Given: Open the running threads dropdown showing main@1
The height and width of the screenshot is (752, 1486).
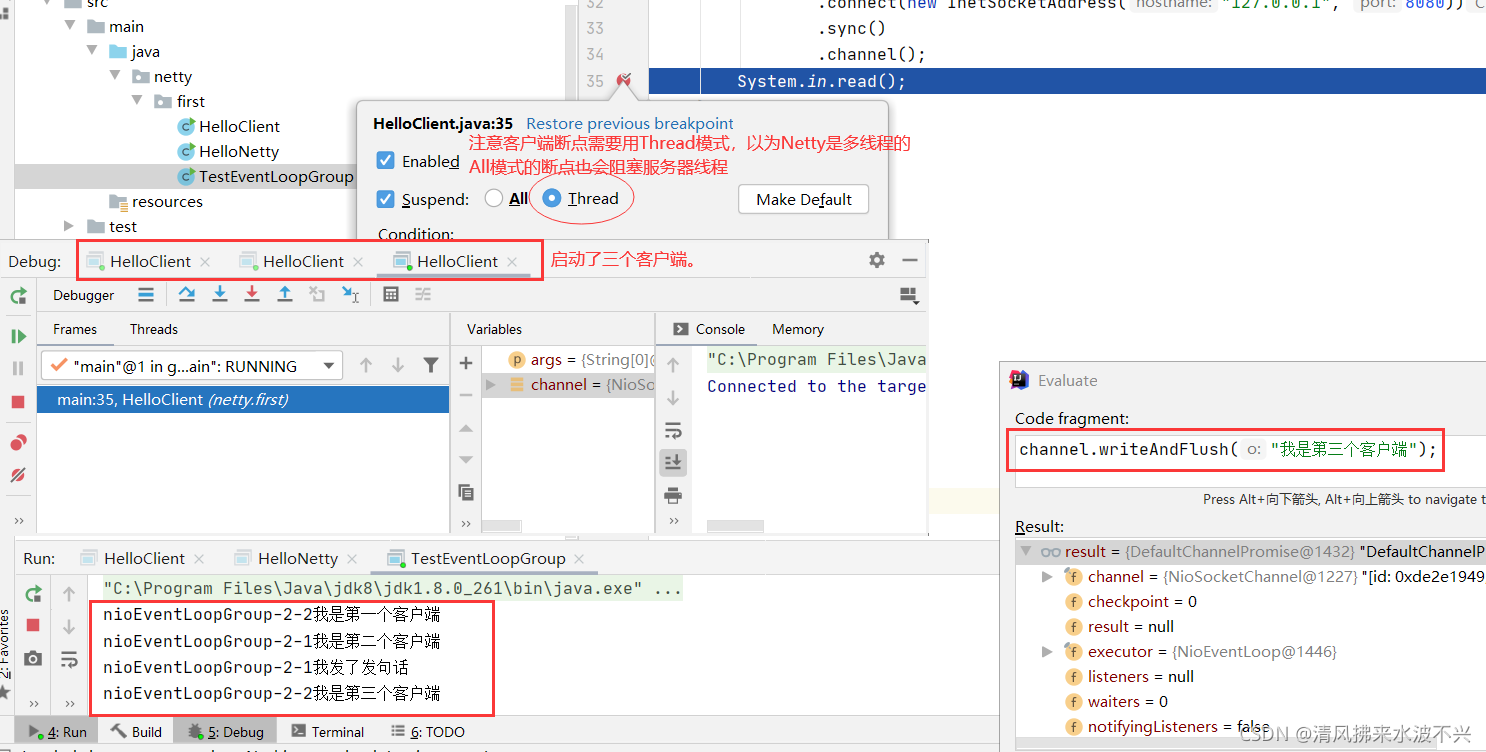Looking at the screenshot, I should 329,365.
